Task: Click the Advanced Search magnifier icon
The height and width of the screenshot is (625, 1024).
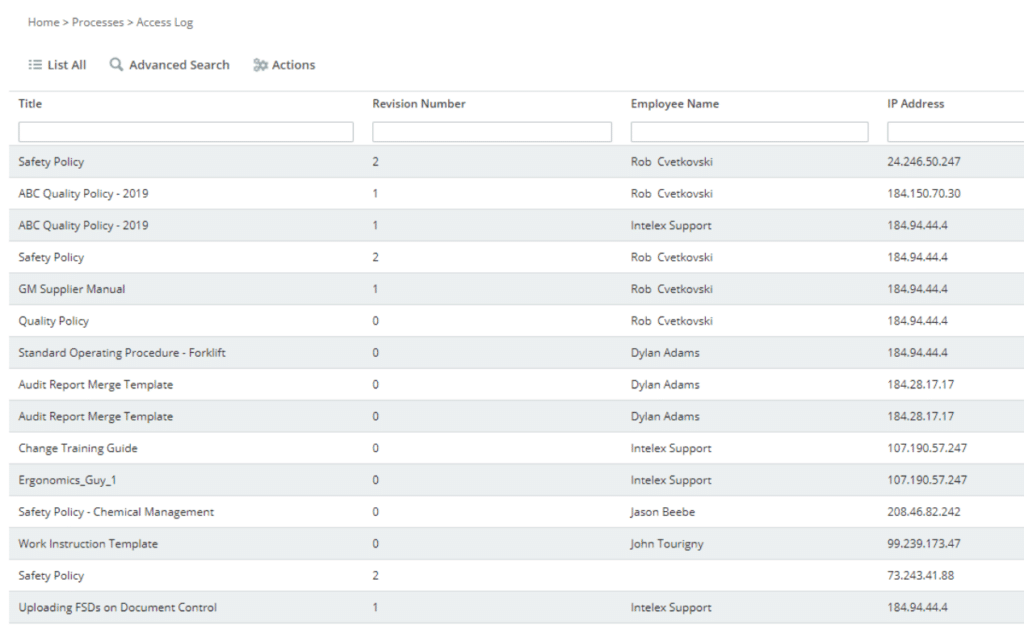Action: click(116, 65)
